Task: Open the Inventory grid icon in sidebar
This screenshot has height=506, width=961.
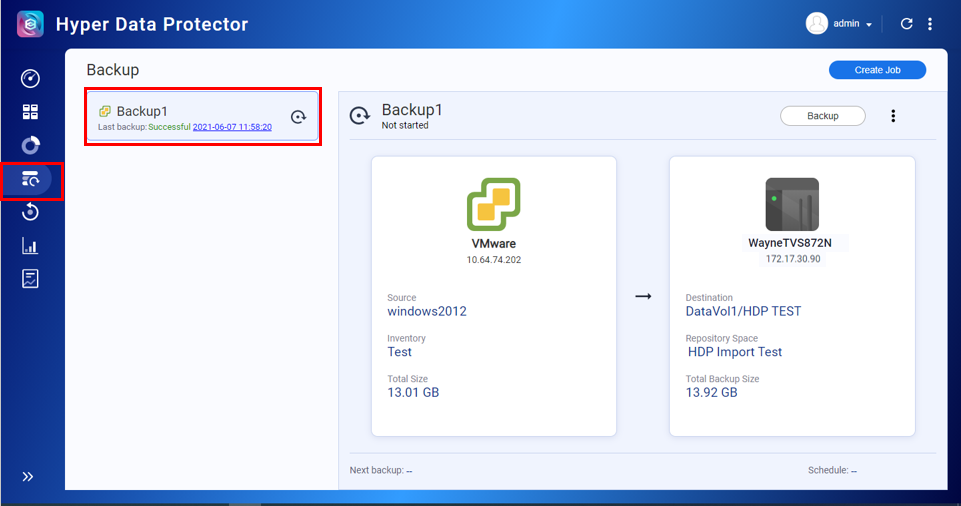Action: [30, 112]
